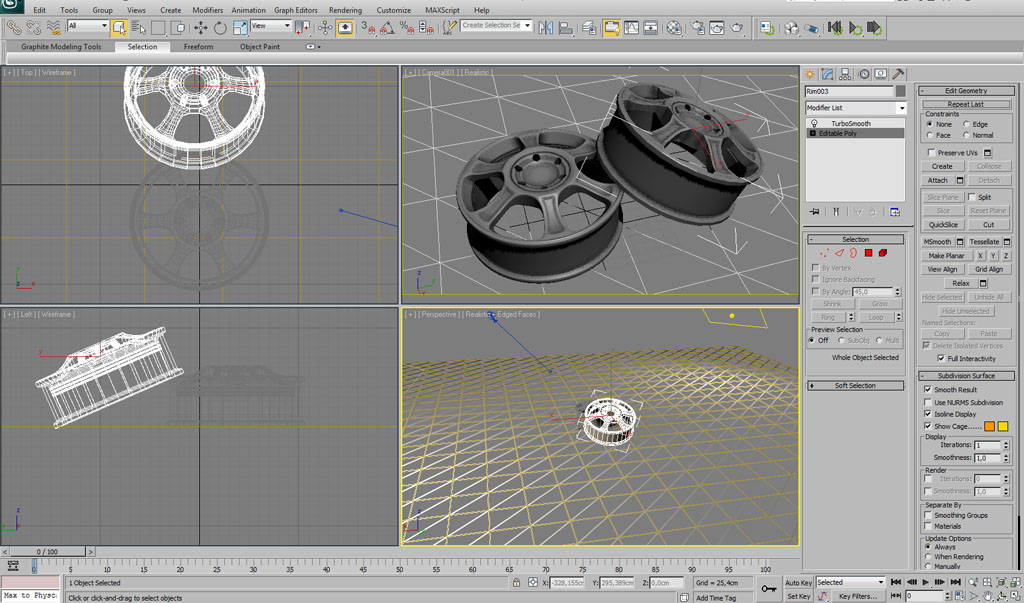Switch to the Create command panel
Image resolution: width=1024 pixels, height=603 pixels.
[x=810, y=74]
